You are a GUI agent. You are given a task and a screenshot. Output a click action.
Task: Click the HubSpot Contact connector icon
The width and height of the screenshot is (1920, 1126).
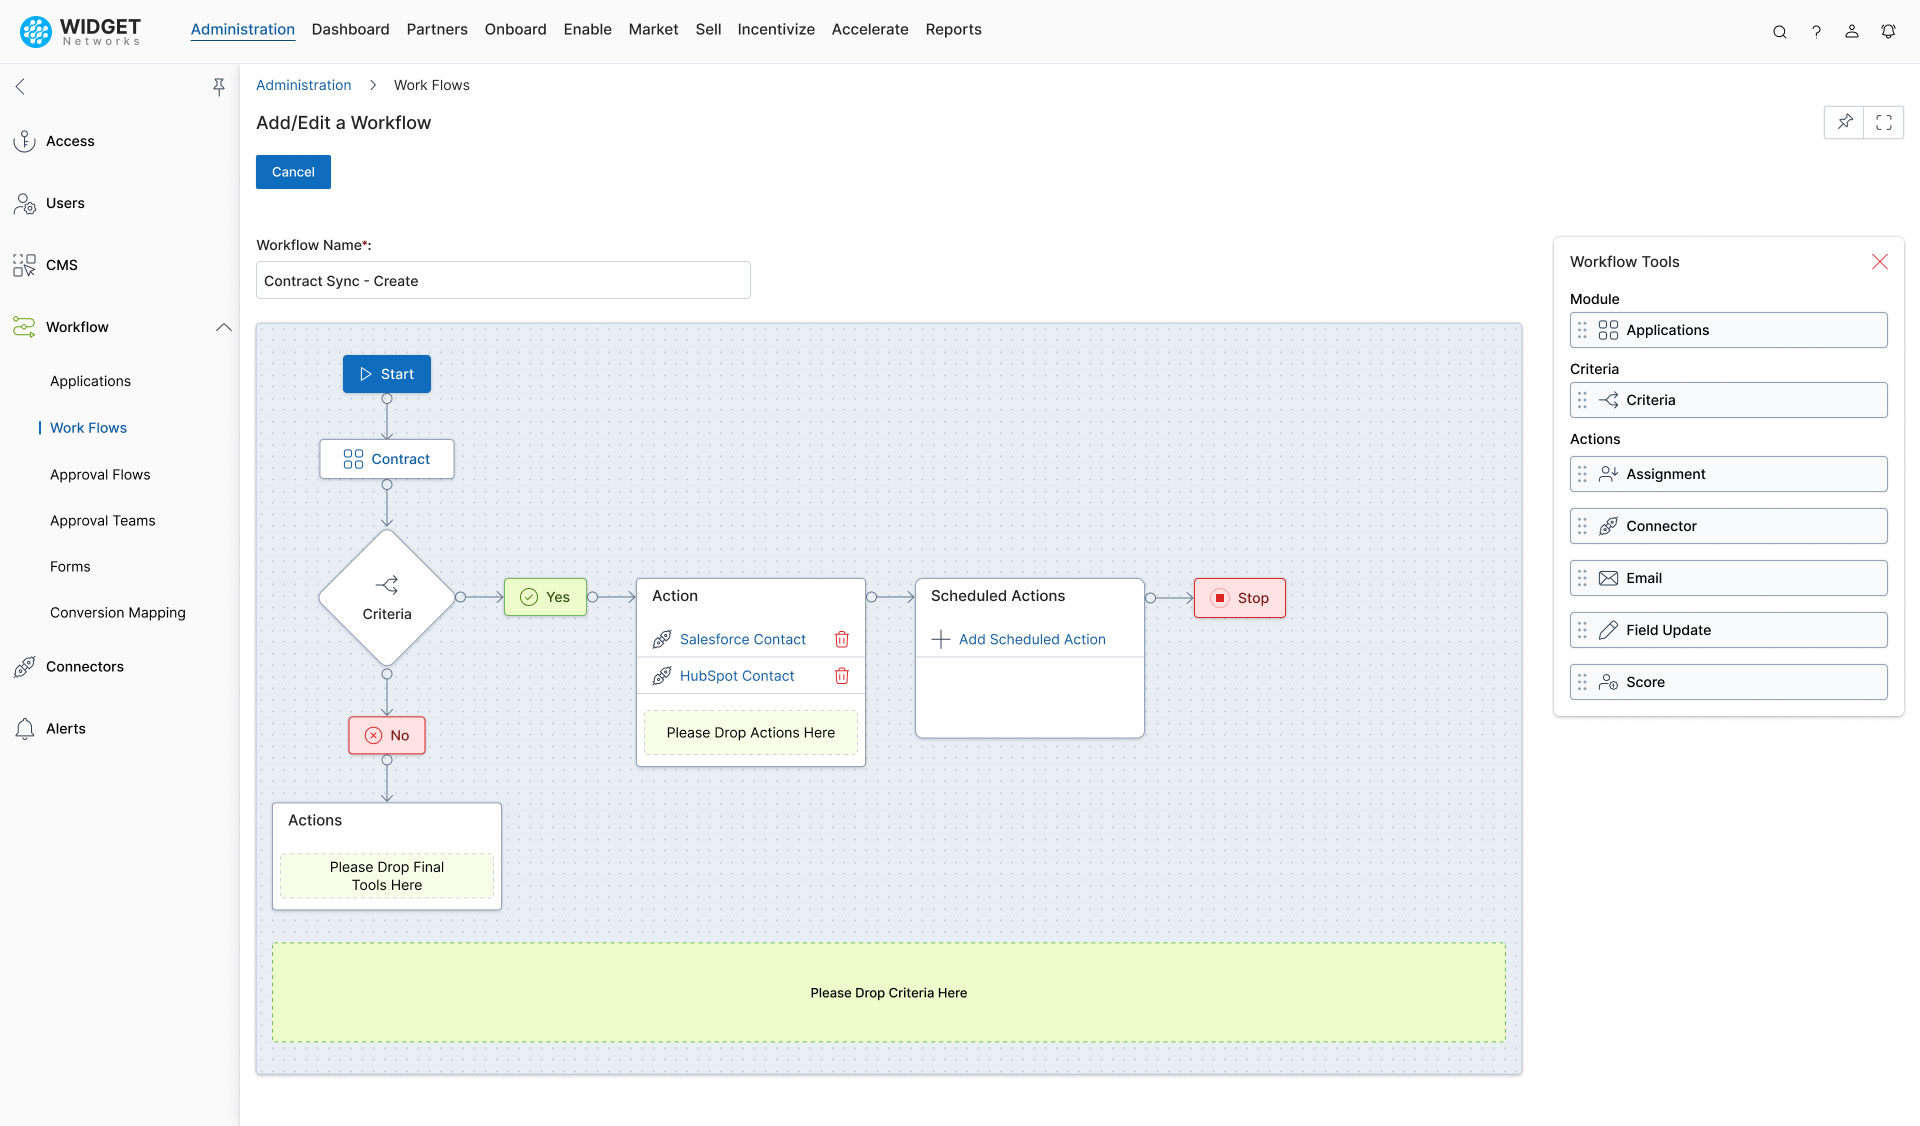662,676
